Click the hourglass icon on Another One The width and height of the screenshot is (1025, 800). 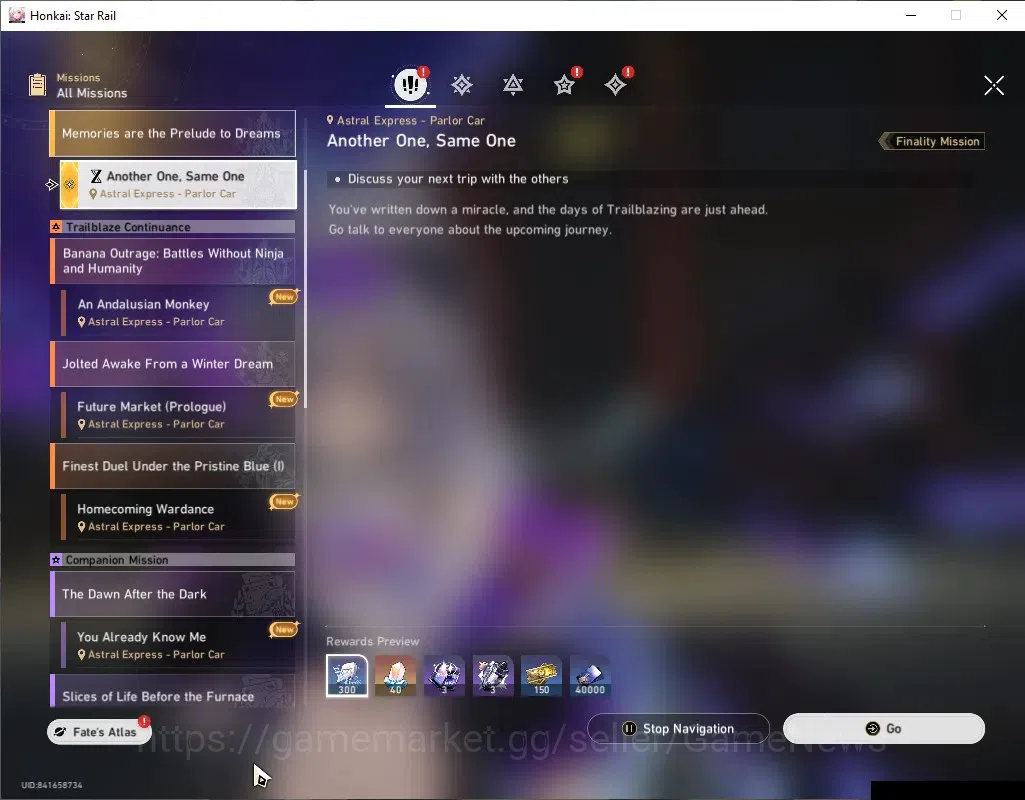tap(96, 176)
